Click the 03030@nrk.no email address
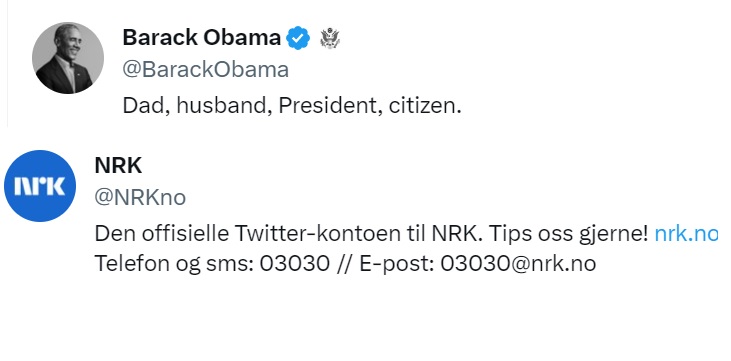 (518, 264)
